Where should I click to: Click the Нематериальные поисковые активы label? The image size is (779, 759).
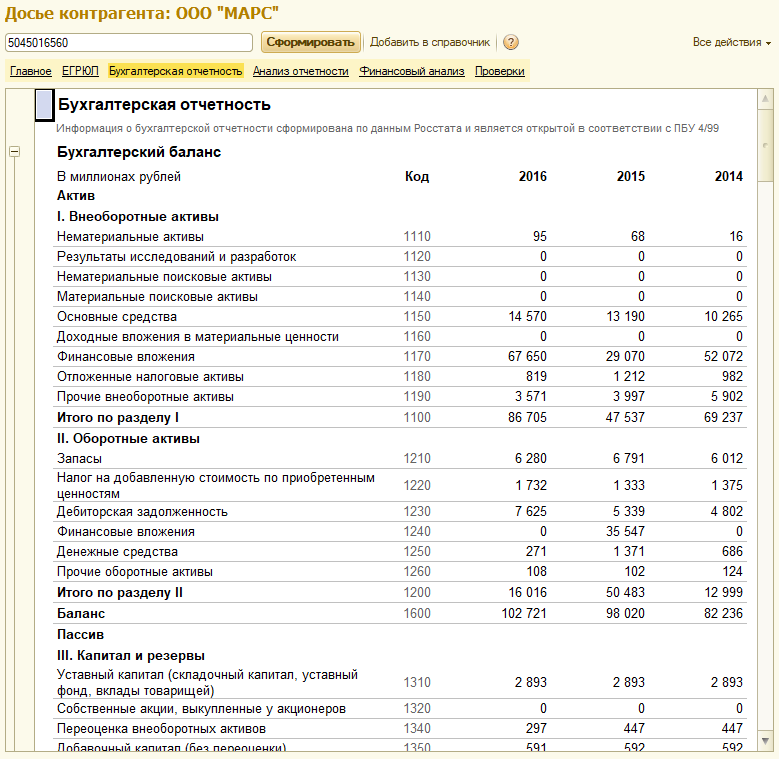[x=164, y=277]
